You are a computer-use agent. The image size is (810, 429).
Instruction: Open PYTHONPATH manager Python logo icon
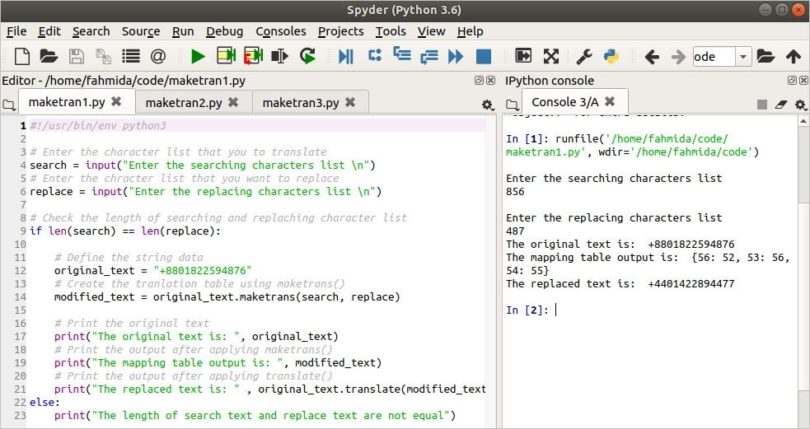coord(611,56)
